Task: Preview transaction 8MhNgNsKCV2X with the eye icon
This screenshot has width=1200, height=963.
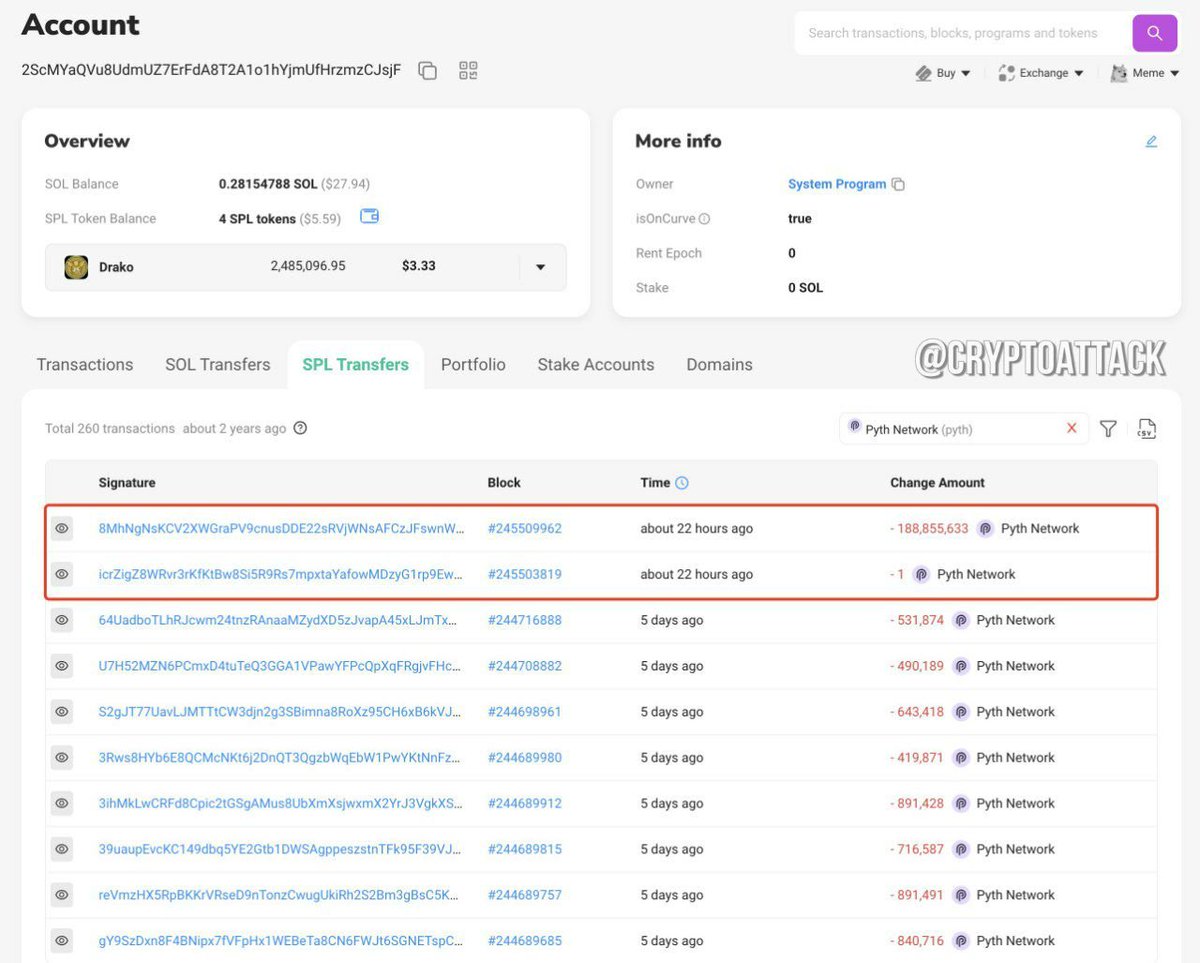Action: point(62,528)
